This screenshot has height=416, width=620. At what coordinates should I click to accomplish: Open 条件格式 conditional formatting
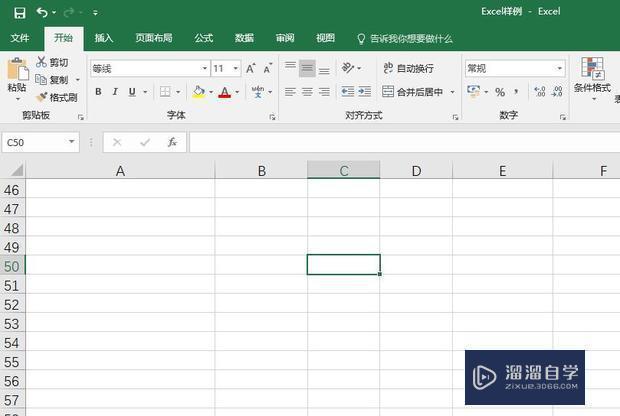click(592, 78)
